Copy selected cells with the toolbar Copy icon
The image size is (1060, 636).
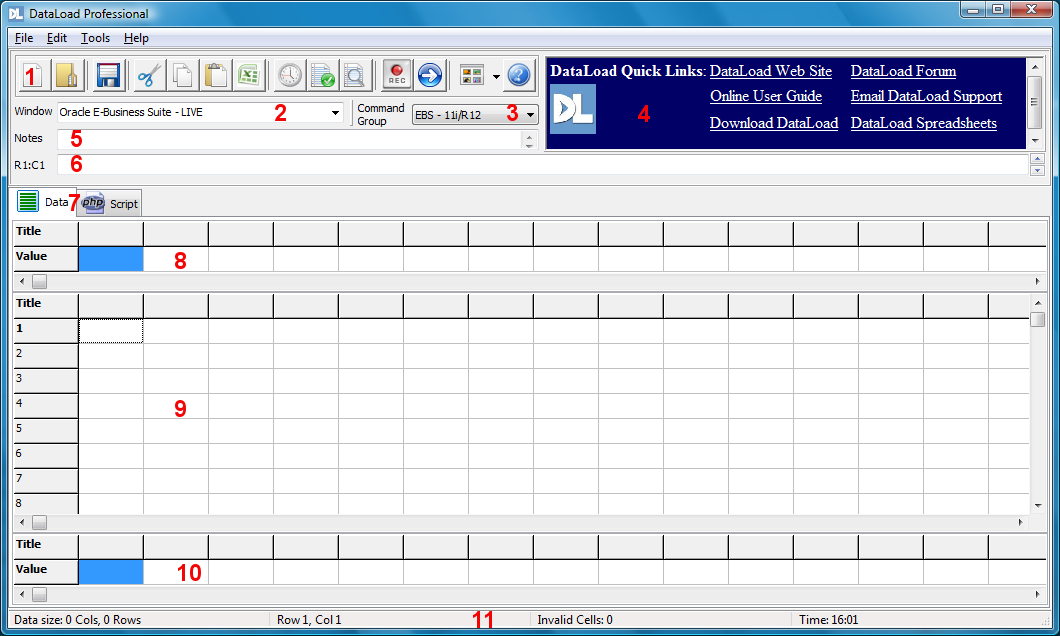pyautogui.click(x=183, y=75)
